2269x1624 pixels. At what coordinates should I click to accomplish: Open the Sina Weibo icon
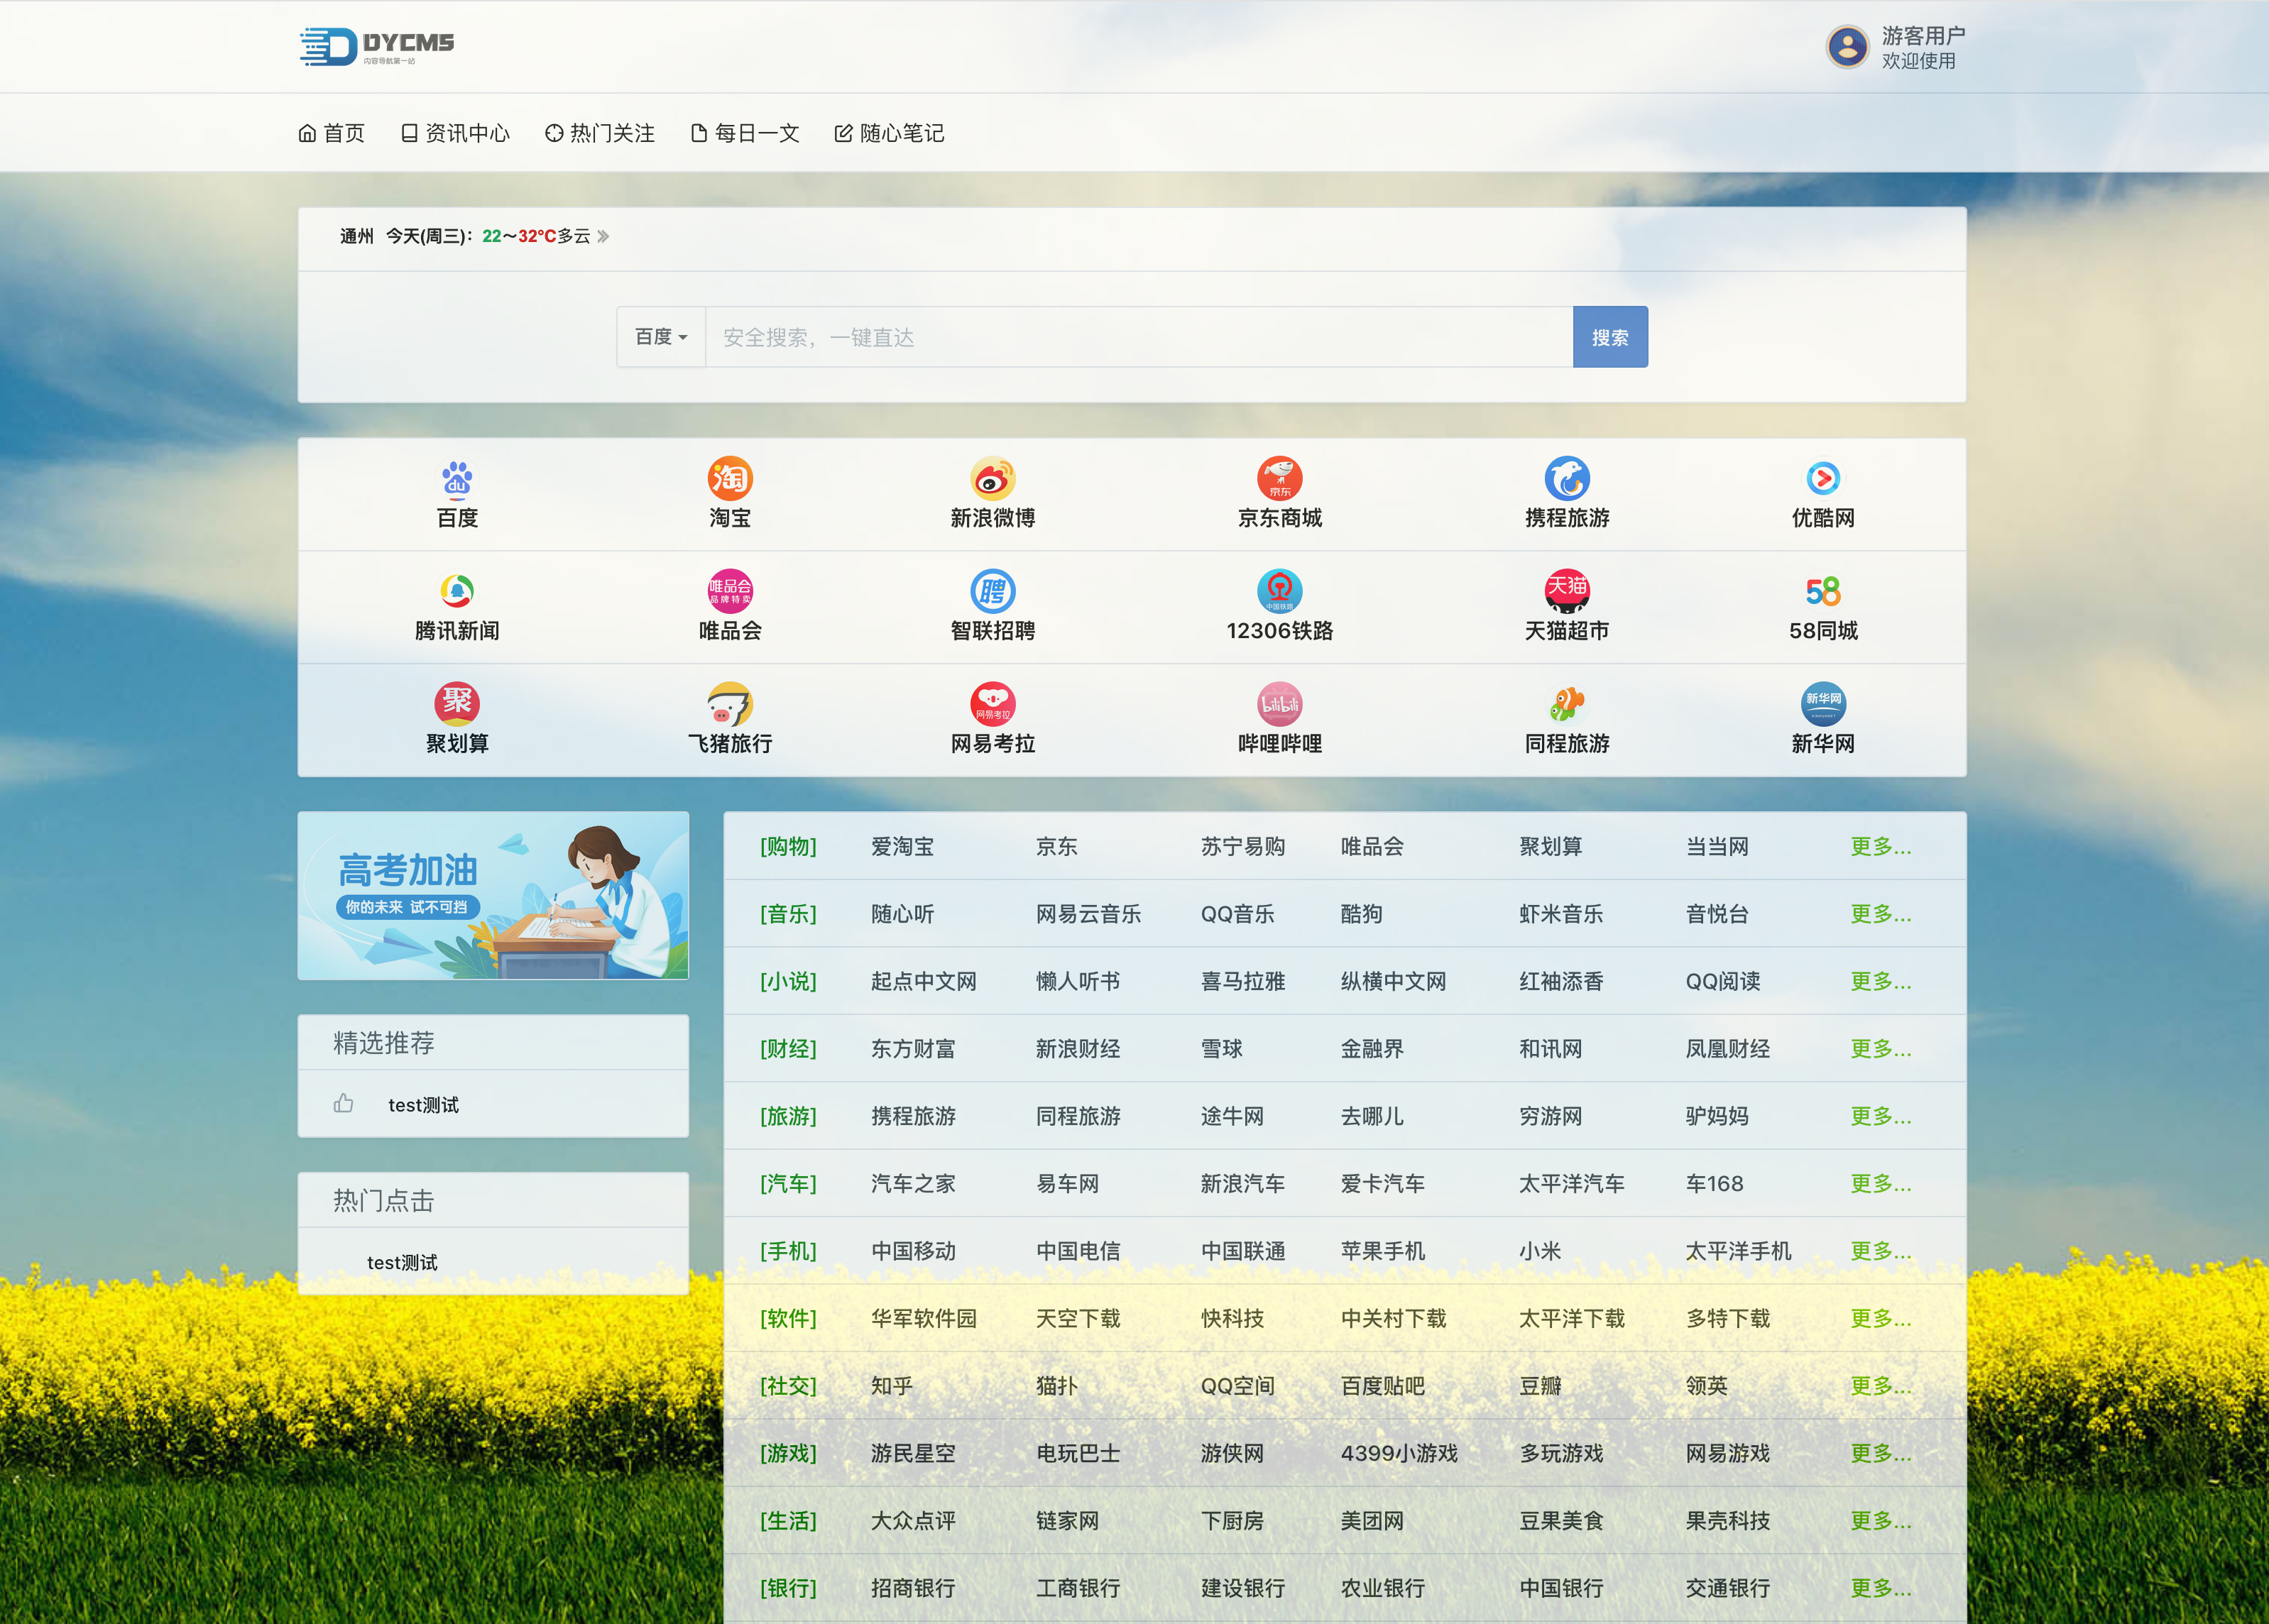coord(992,479)
